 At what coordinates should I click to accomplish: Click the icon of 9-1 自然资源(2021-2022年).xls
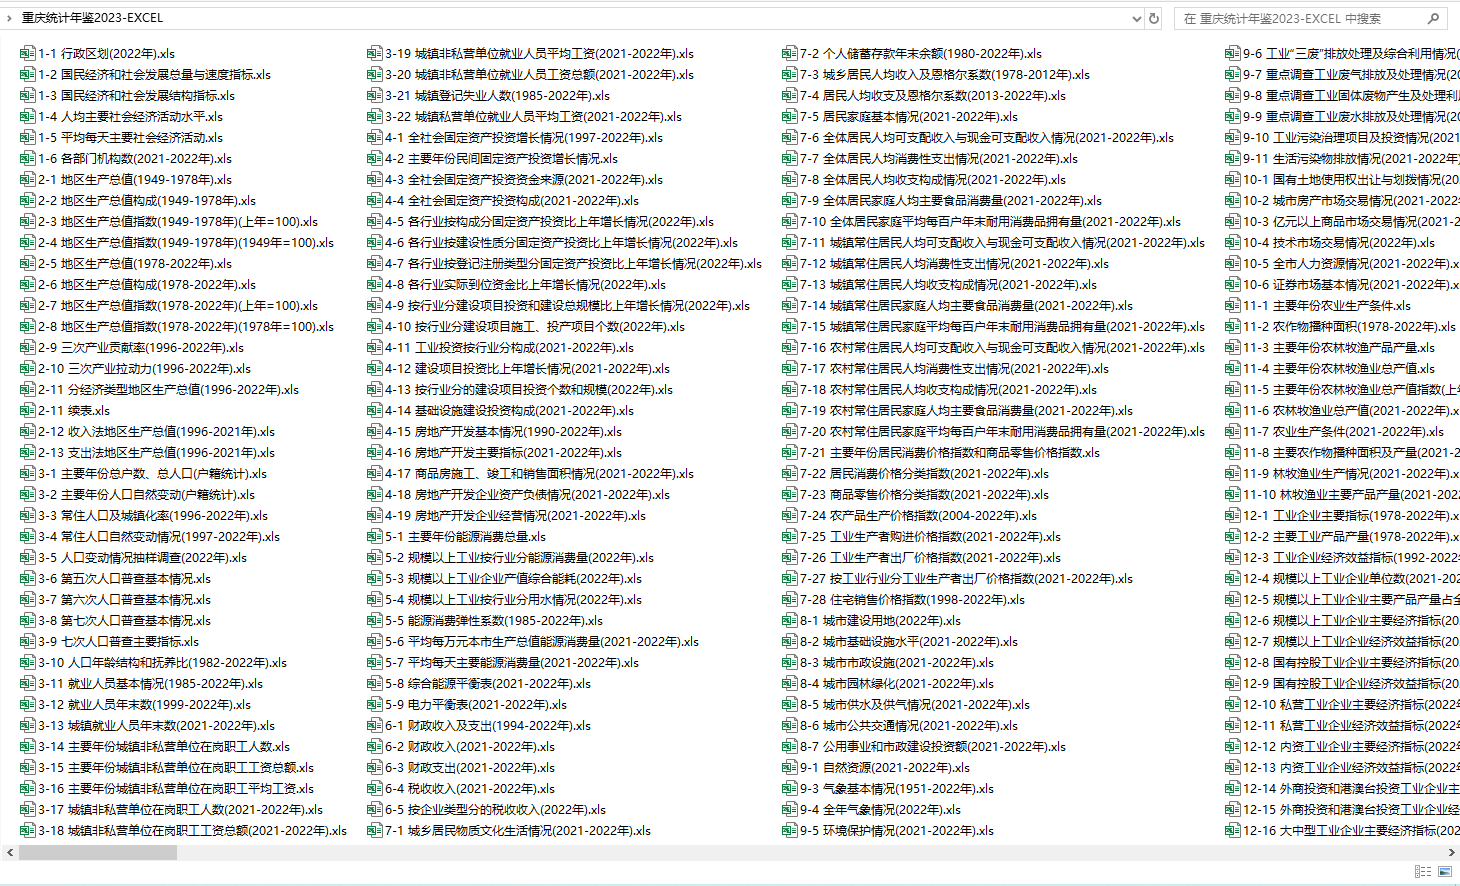click(x=790, y=767)
